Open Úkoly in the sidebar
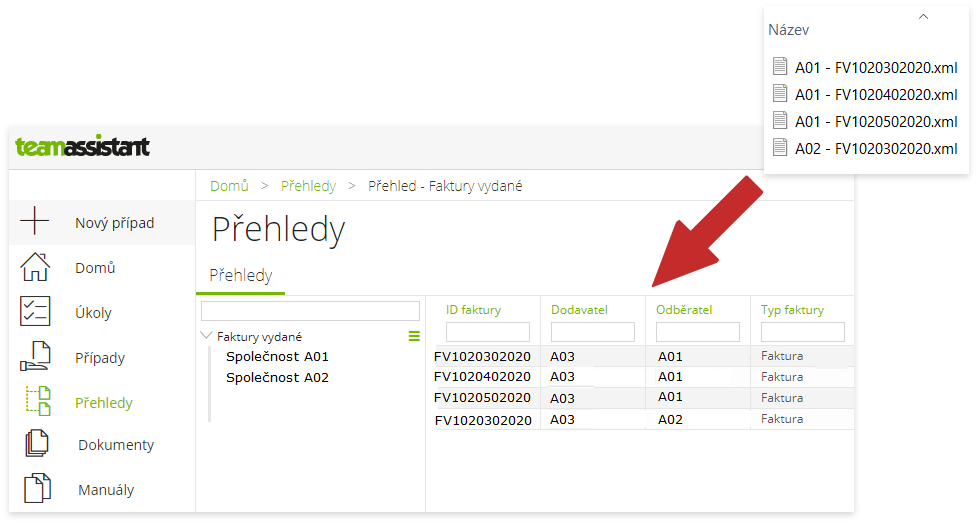Screen dimensions: 978x524 pyautogui.click(x=93, y=313)
